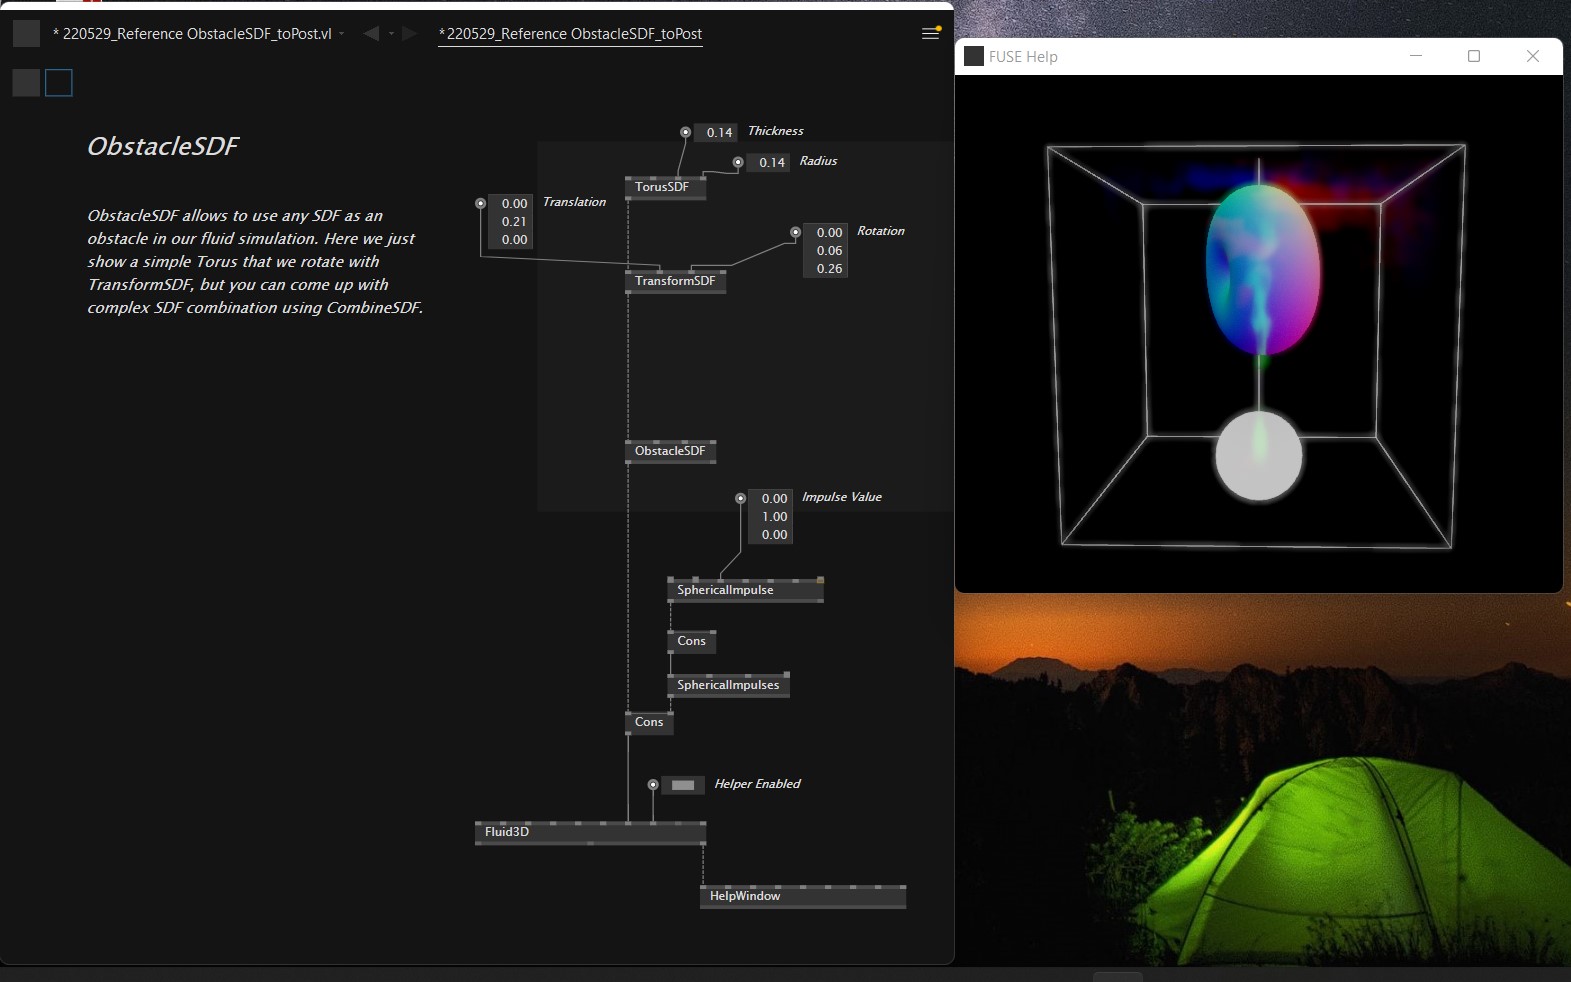1571x982 pixels.
Task: Select the Cons node above Fluid3D
Action: click(x=649, y=722)
